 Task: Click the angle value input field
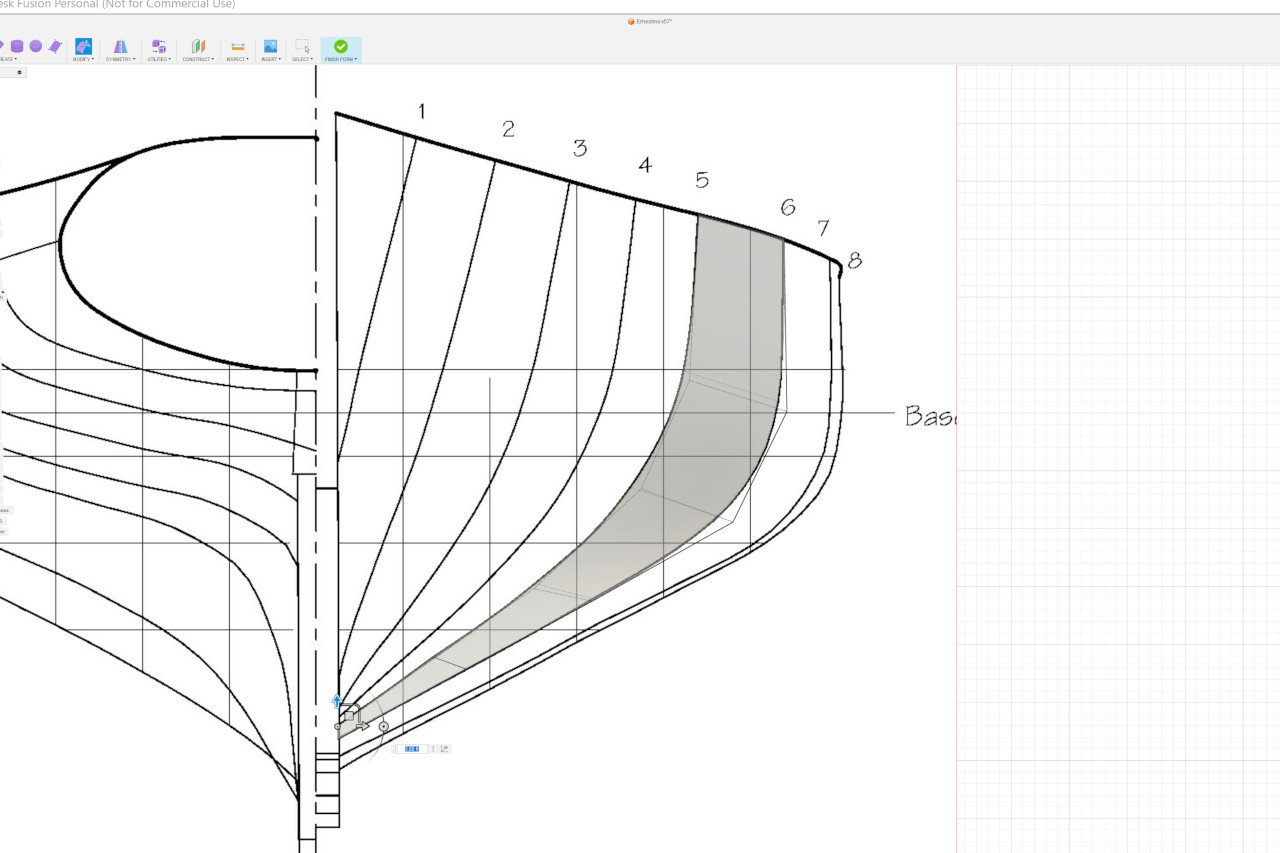tap(412, 749)
